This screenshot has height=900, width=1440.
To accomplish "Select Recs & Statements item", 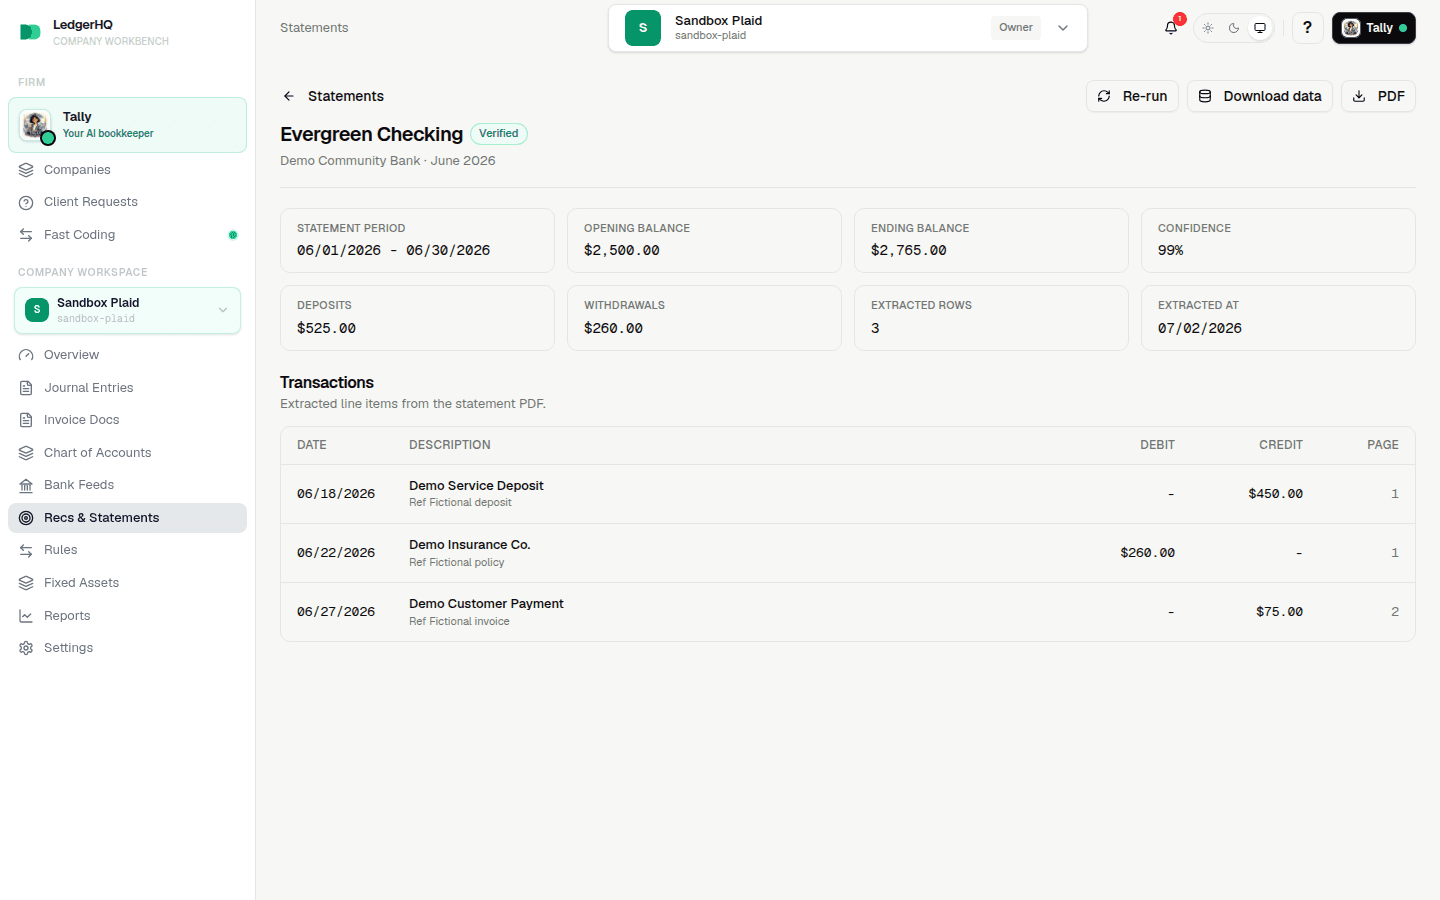I will [x=127, y=518].
